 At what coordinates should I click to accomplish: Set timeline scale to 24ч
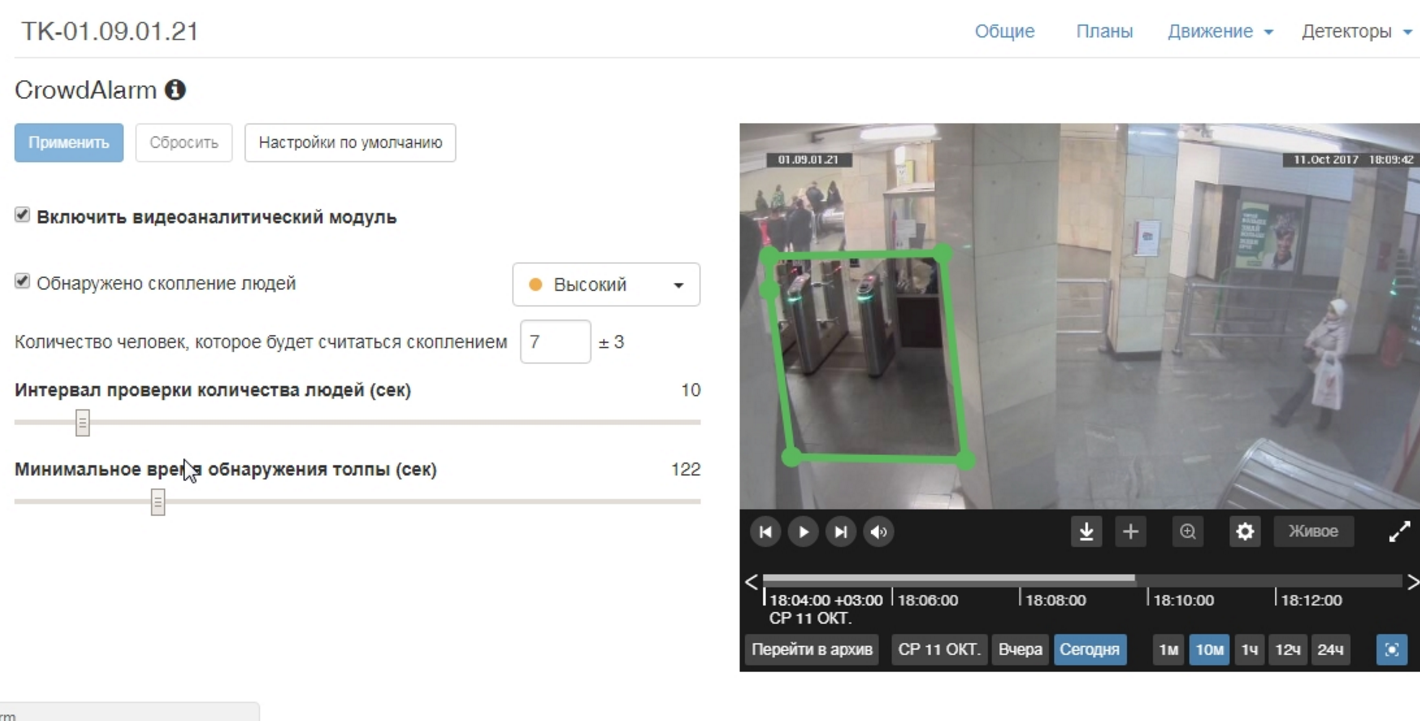tap(1330, 650)
